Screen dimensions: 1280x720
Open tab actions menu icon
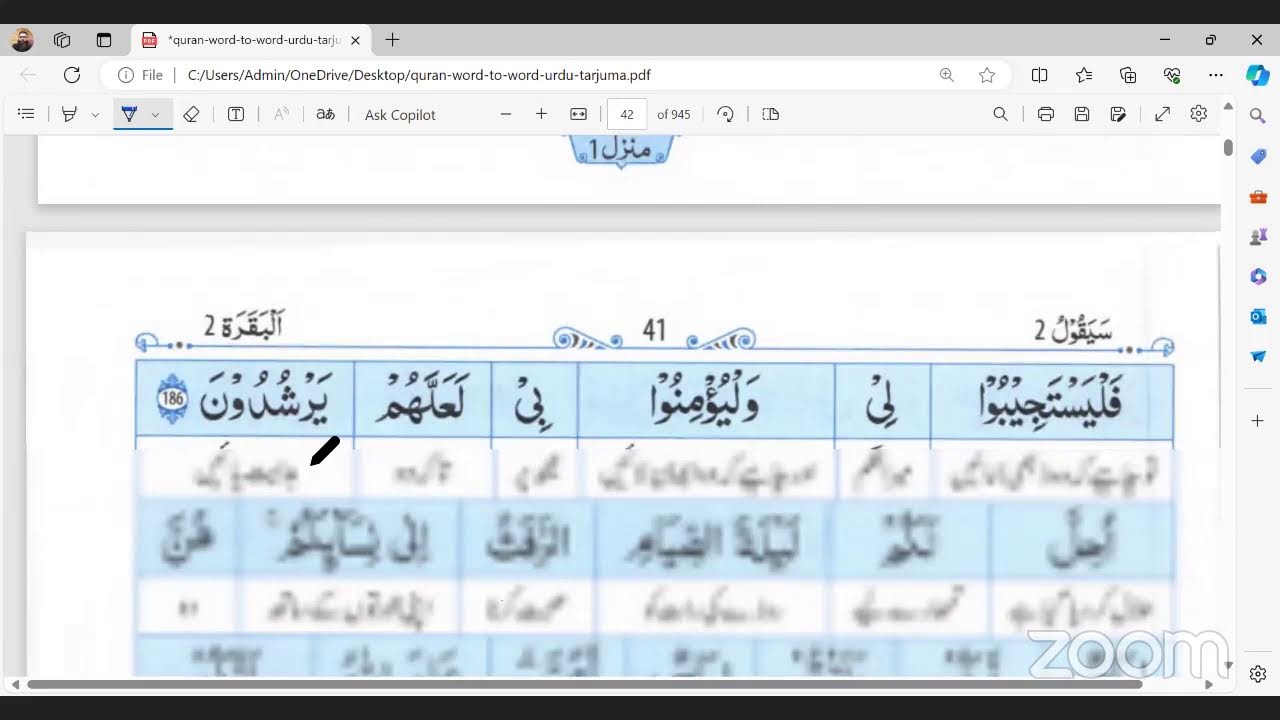pyautogui.click(x=104, y=40)
